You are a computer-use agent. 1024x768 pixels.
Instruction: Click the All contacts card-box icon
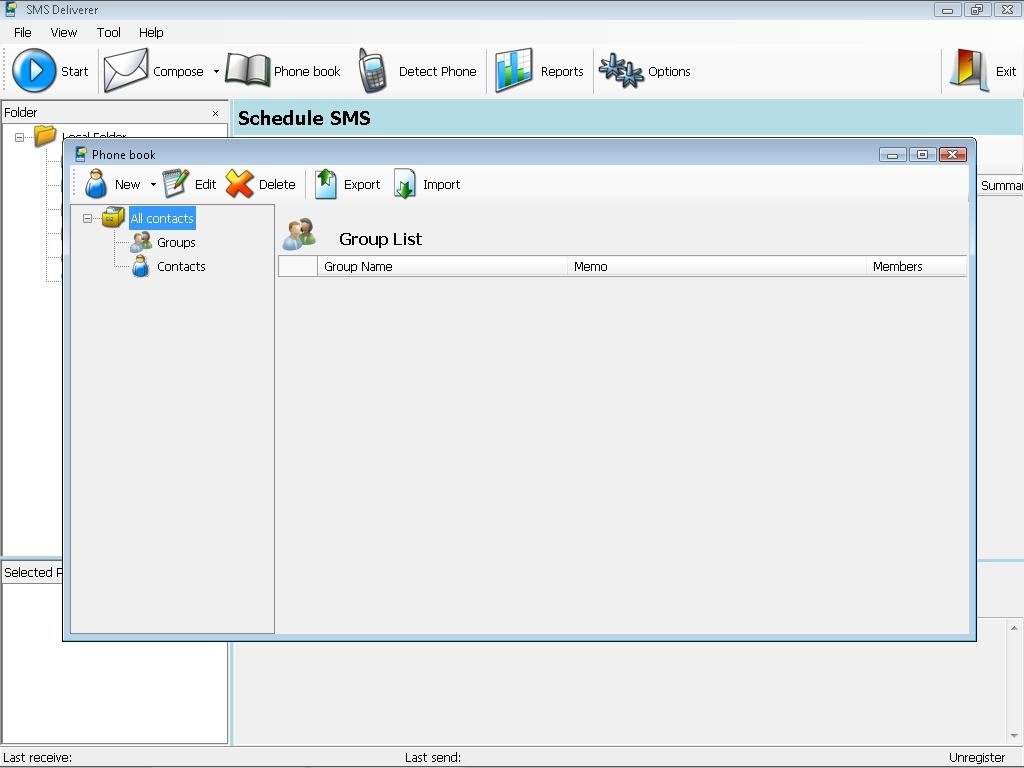click(x=113, y=217)
